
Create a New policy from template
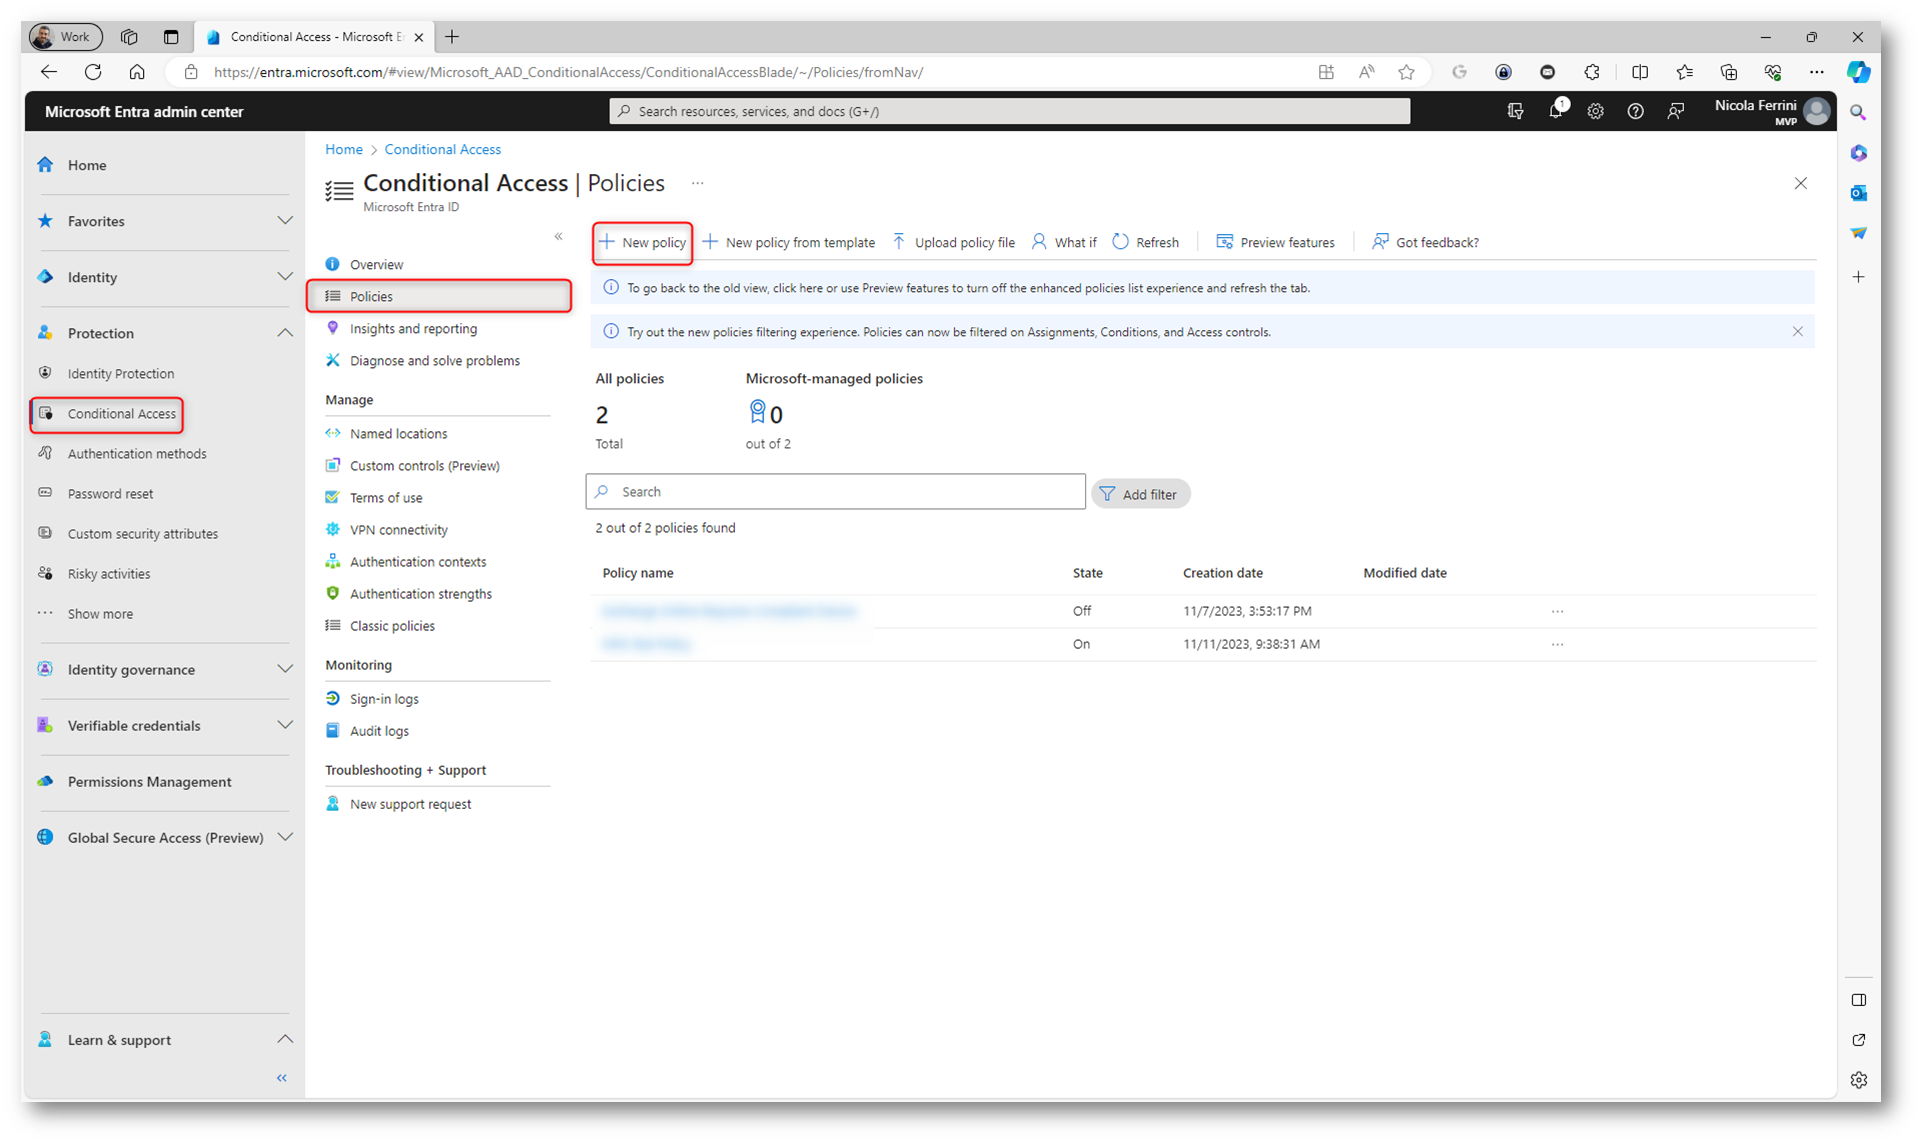click(788, 242)
